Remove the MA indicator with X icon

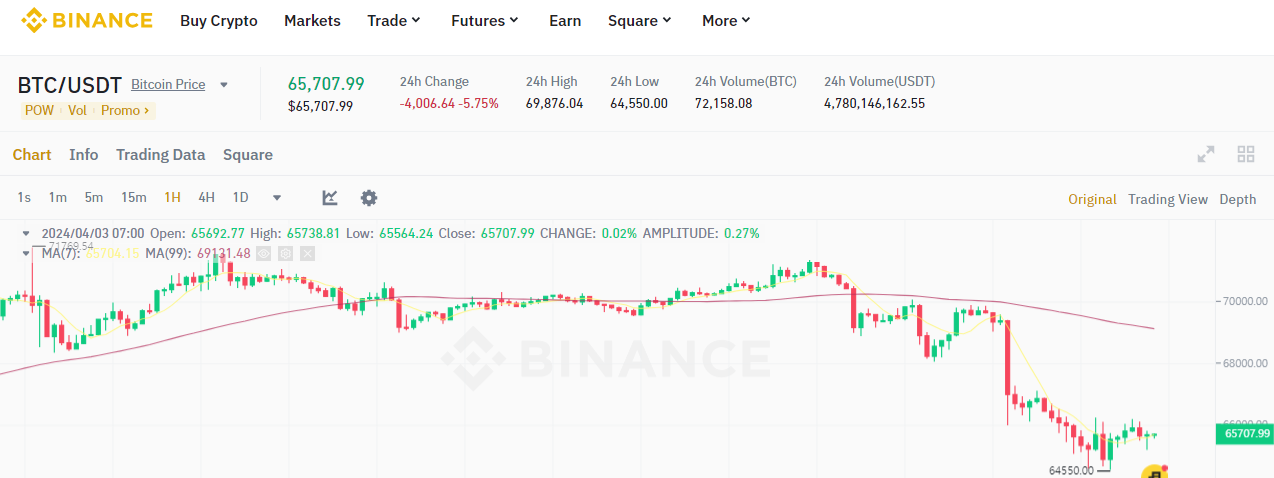tap(307, 254)
